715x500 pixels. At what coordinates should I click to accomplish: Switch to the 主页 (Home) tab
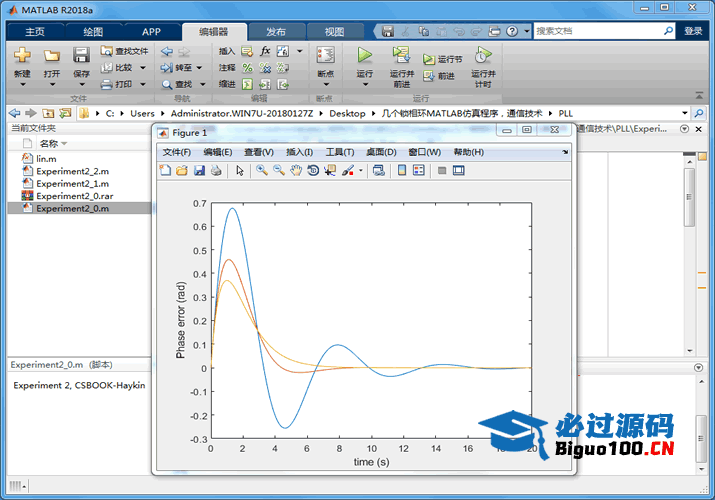tap(35, 31)
